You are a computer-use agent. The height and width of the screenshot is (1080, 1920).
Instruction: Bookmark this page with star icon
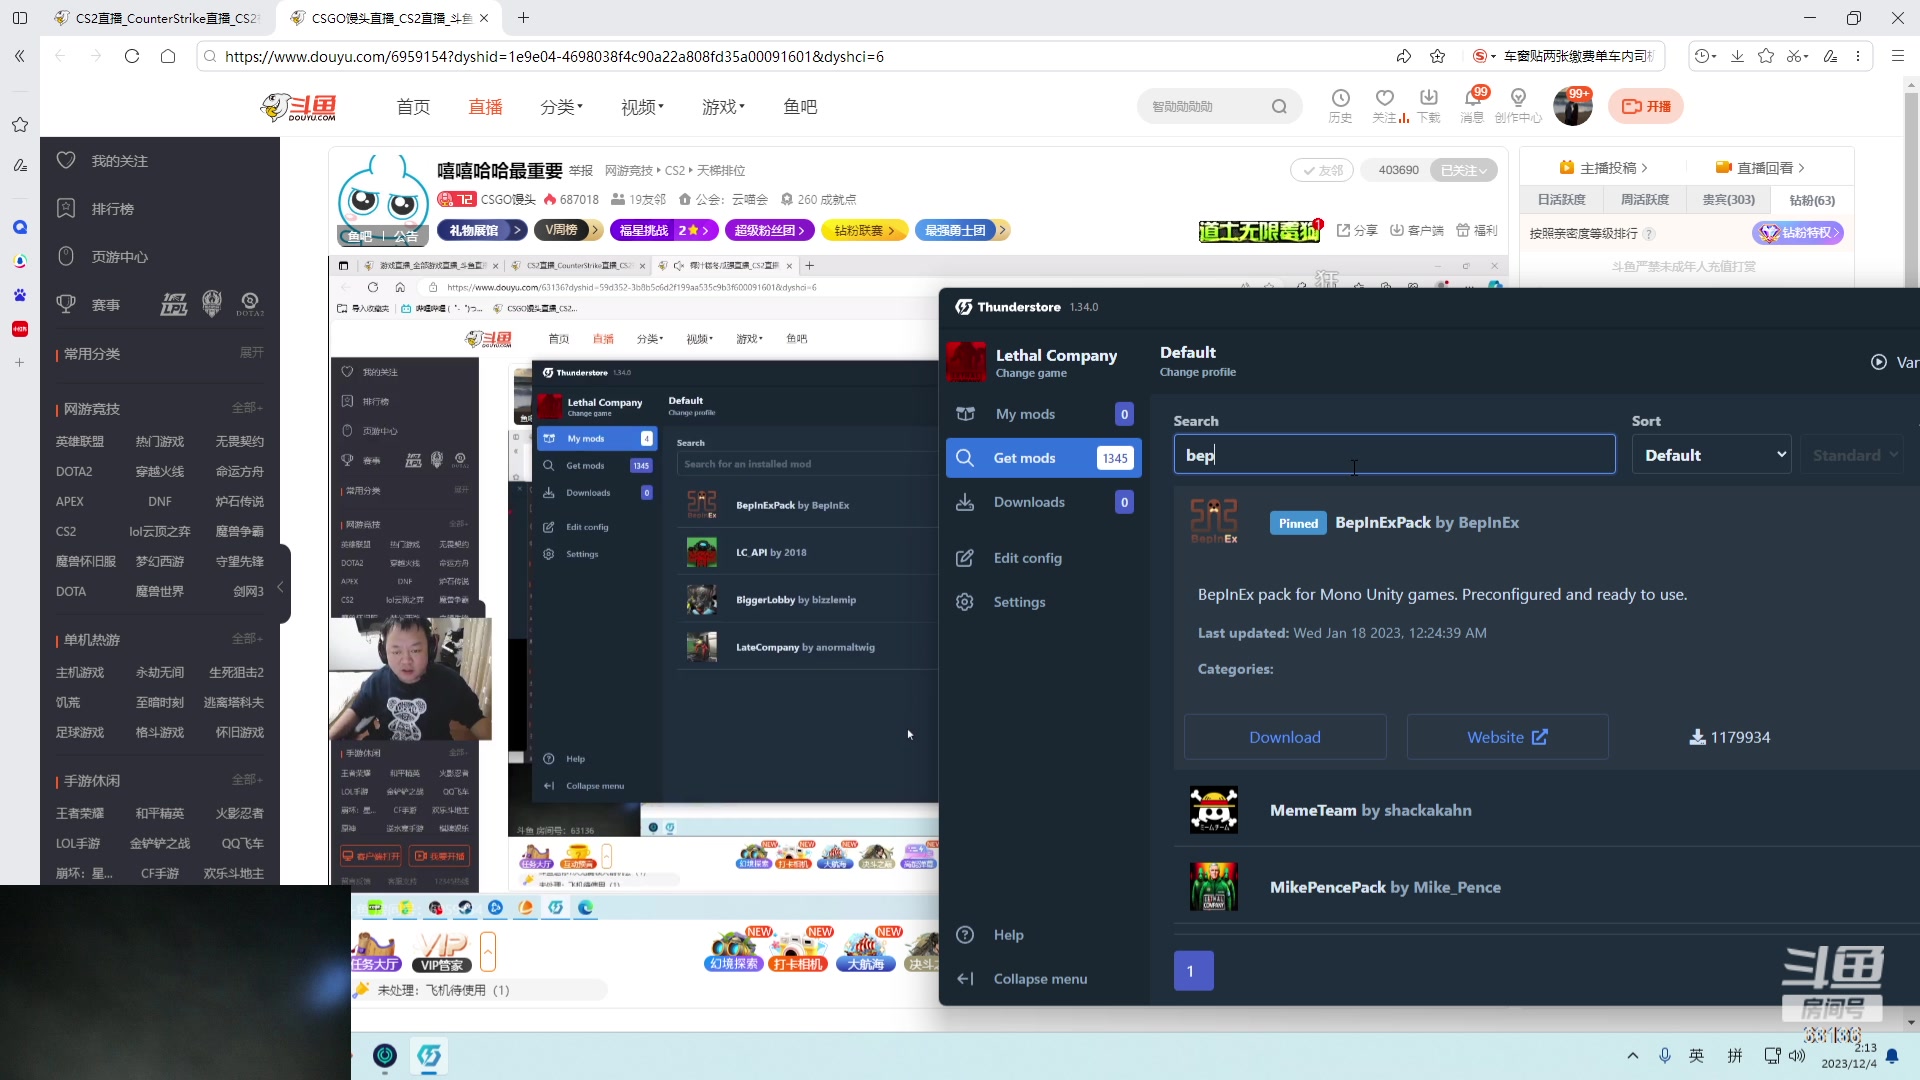tap(1438, 56)
